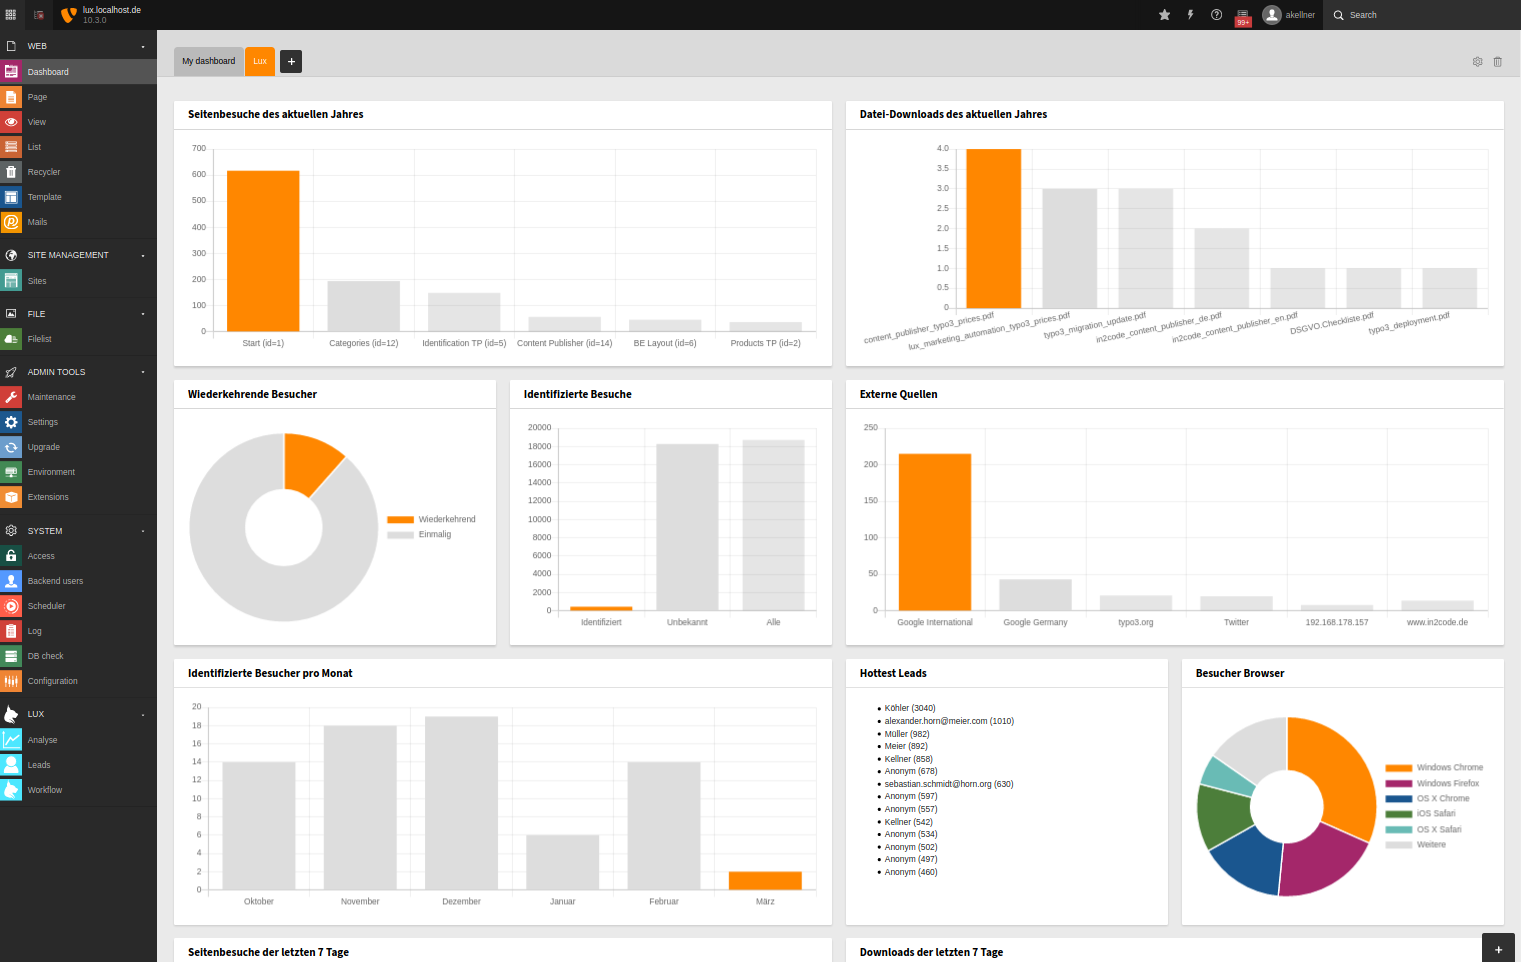Open the akellner user menu
This screenshot has height=962, width=1521.
(x=1289, y=15)
